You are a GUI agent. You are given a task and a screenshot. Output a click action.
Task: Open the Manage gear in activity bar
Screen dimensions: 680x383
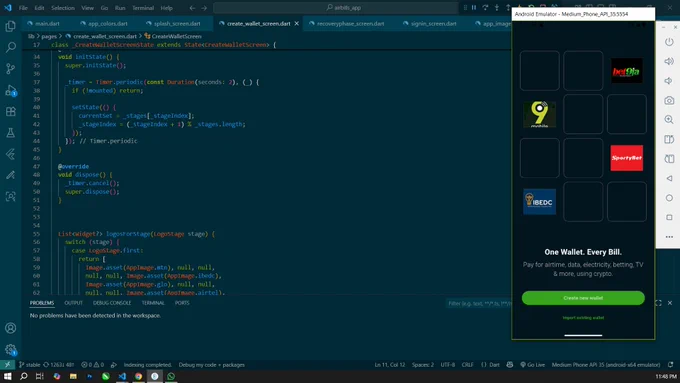[10, 349]
